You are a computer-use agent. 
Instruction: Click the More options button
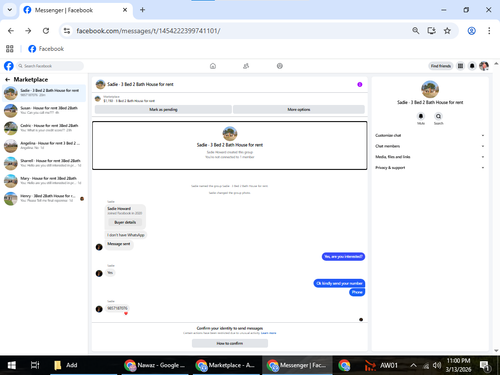299,109
